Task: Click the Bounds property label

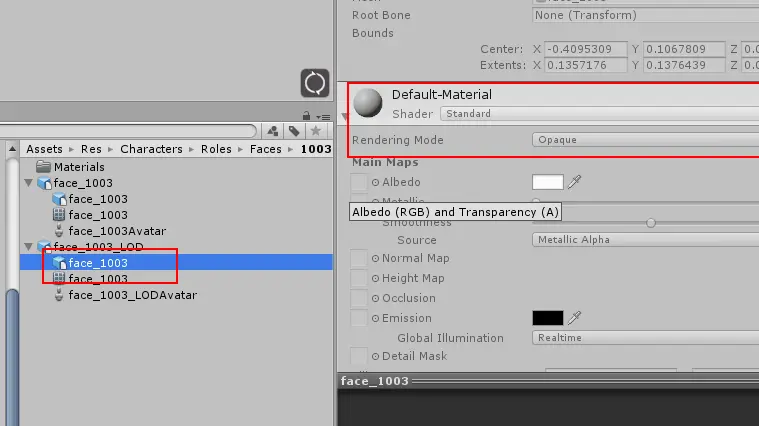Action: (373, 33)
